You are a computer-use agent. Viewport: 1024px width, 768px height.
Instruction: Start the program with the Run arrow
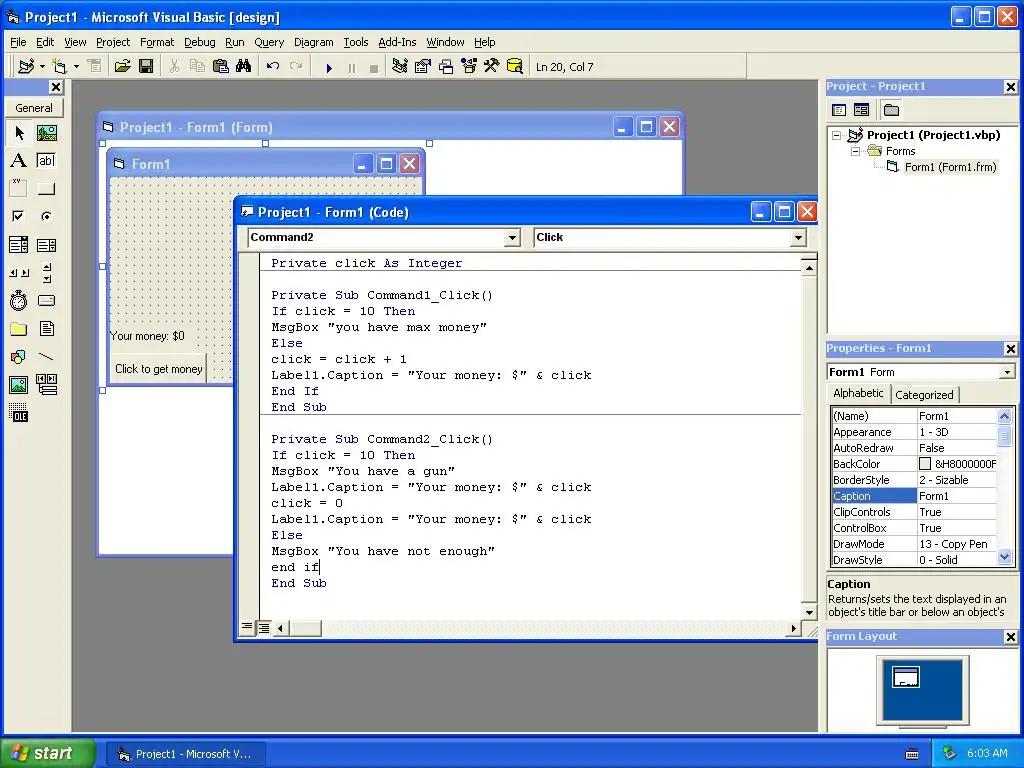click(x=329, y=67)
